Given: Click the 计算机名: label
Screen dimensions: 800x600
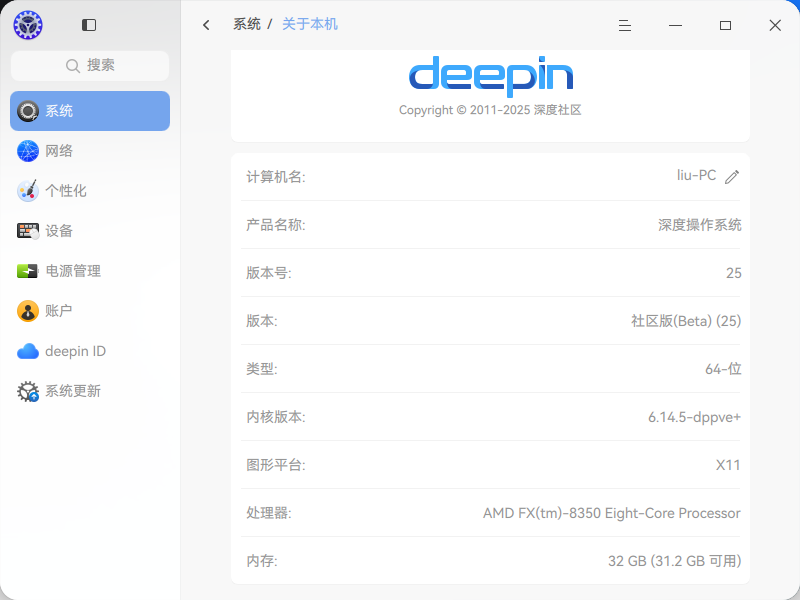Looking at the screenshot, I should (276, 177).
